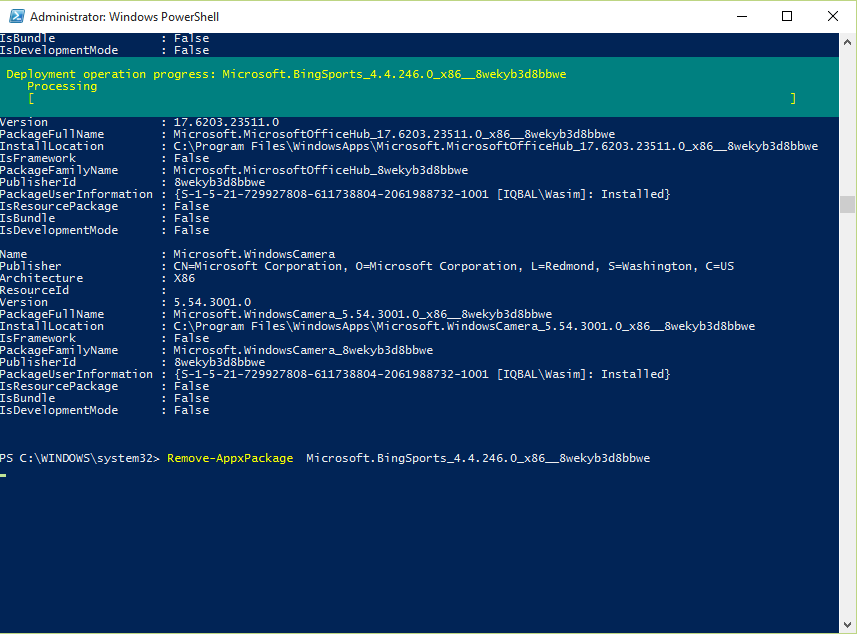Viewport: 857px width, 634px height.
Task: Maximize the PowerShell window
Action: [787, 17]
